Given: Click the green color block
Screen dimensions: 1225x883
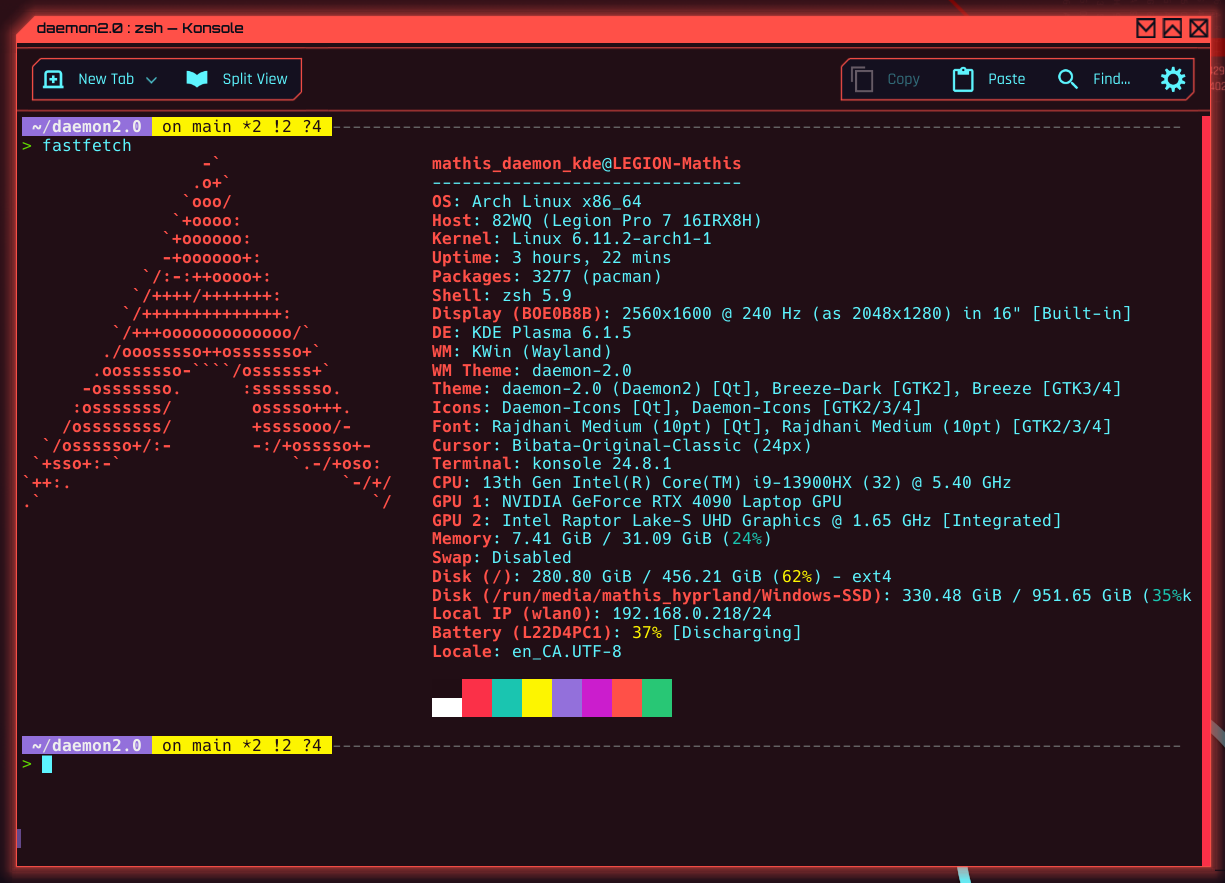Looking at the screenshot, I should 657,698.
